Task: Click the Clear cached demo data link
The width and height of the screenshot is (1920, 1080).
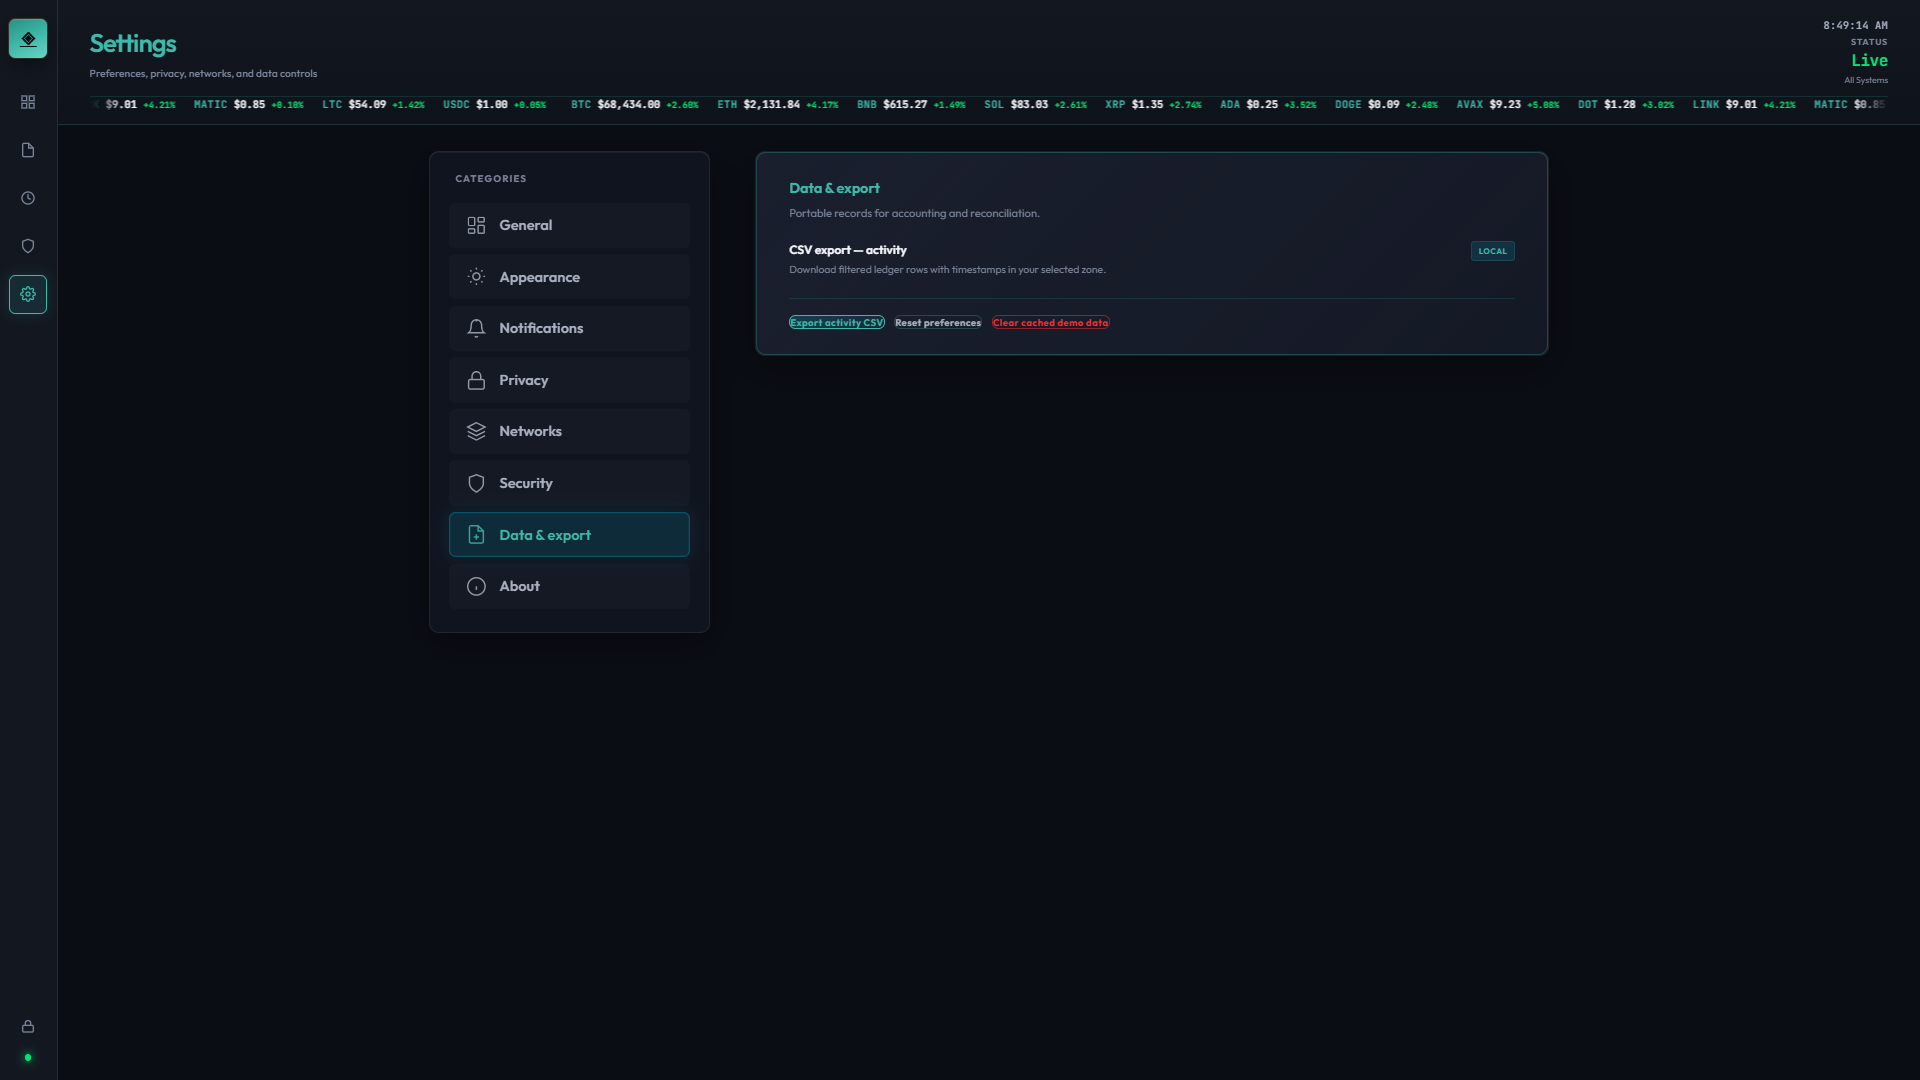Action: [1050, 322]
